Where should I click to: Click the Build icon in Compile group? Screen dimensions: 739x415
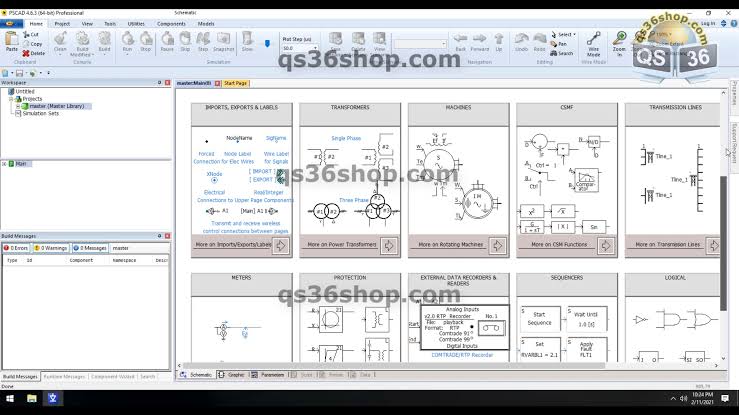coord(104,39)
